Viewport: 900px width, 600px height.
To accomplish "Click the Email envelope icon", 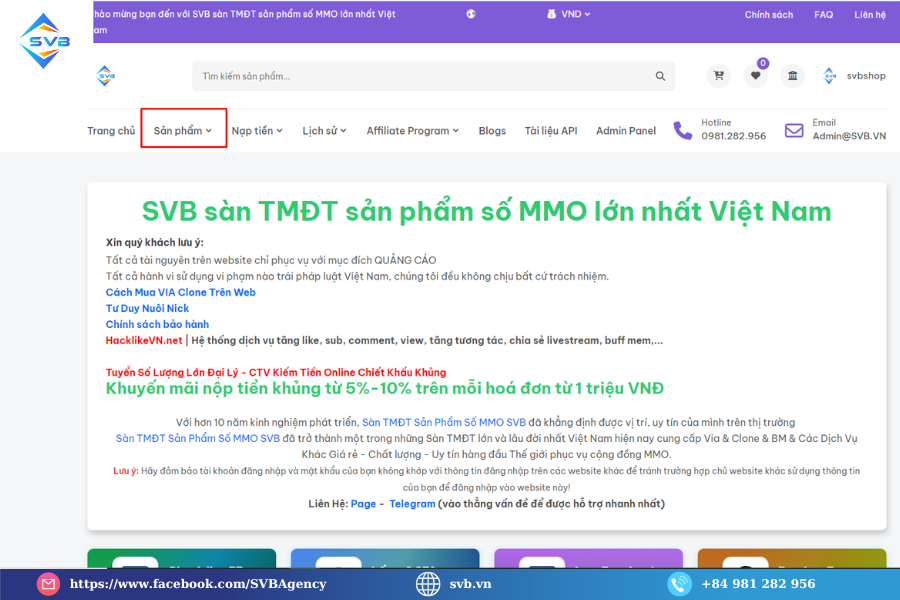I will [794, 130].
